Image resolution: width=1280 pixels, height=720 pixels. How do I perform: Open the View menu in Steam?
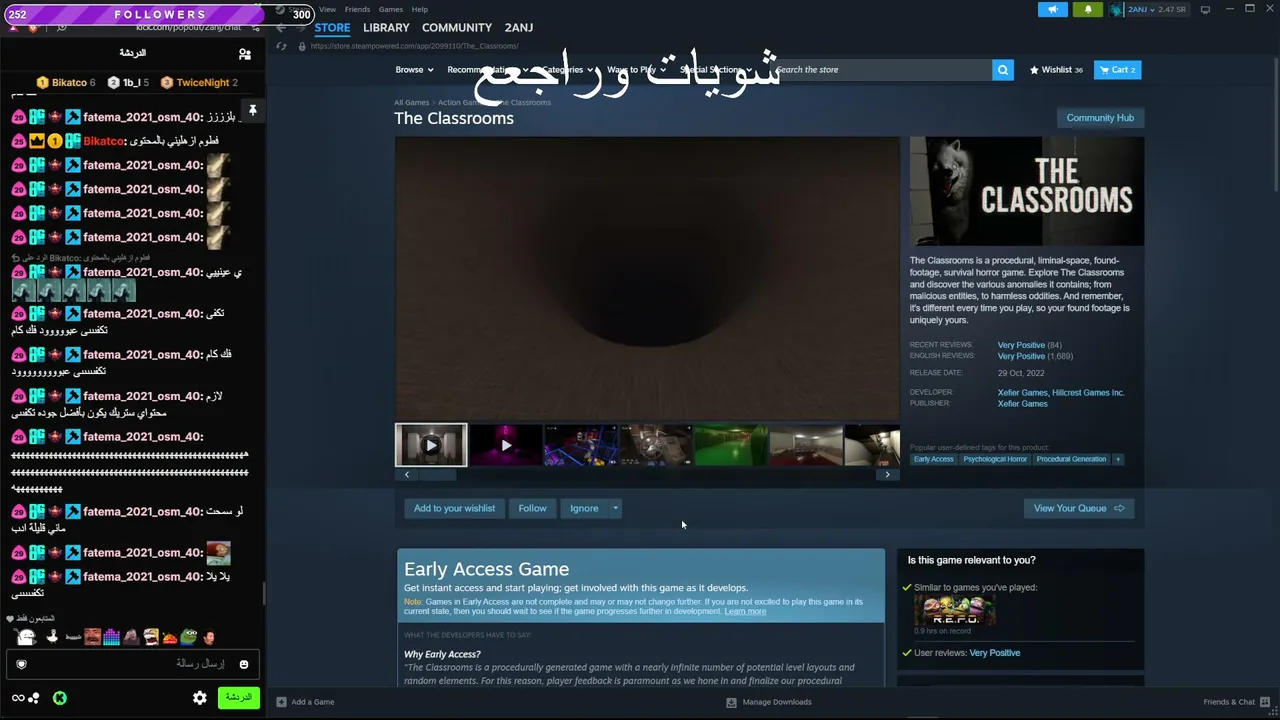tap(327, 9)
